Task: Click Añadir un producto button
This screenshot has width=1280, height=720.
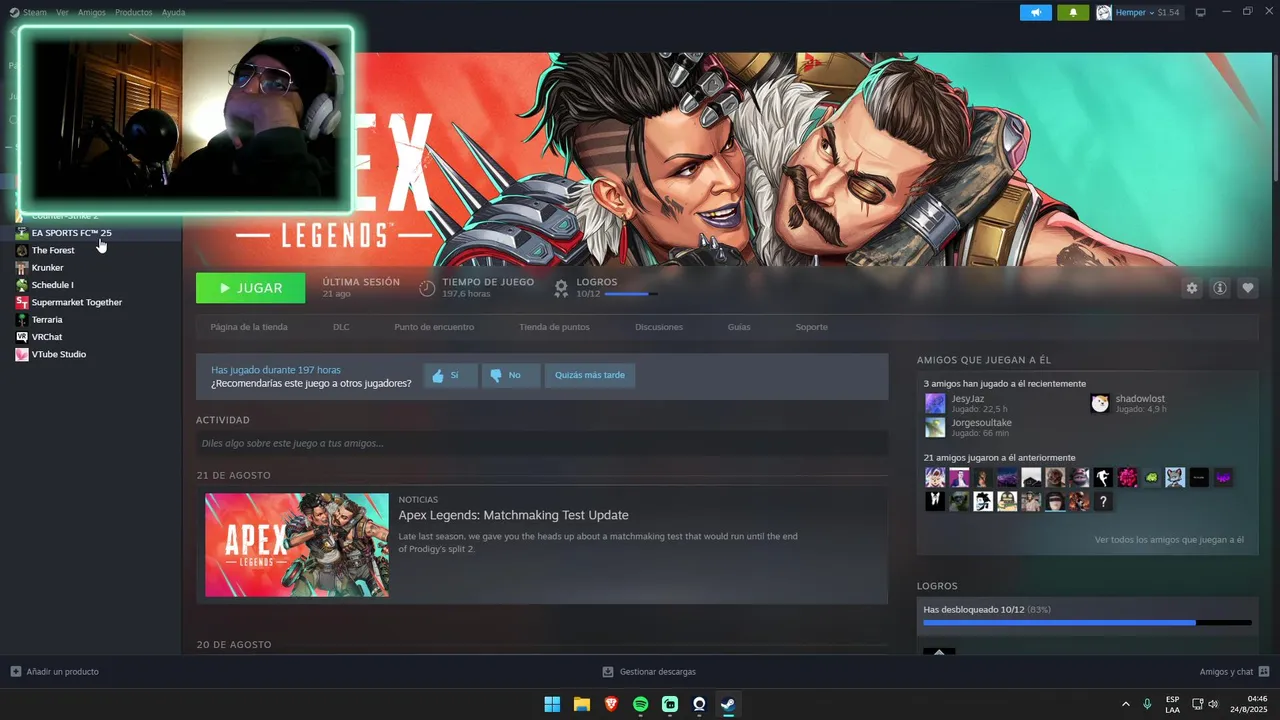Action: [55, 672]
